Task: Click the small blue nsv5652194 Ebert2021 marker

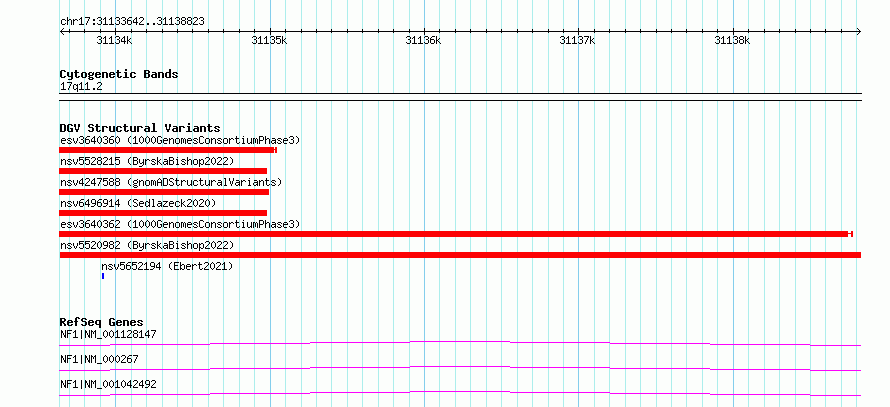Action: [x=103, y=276]
